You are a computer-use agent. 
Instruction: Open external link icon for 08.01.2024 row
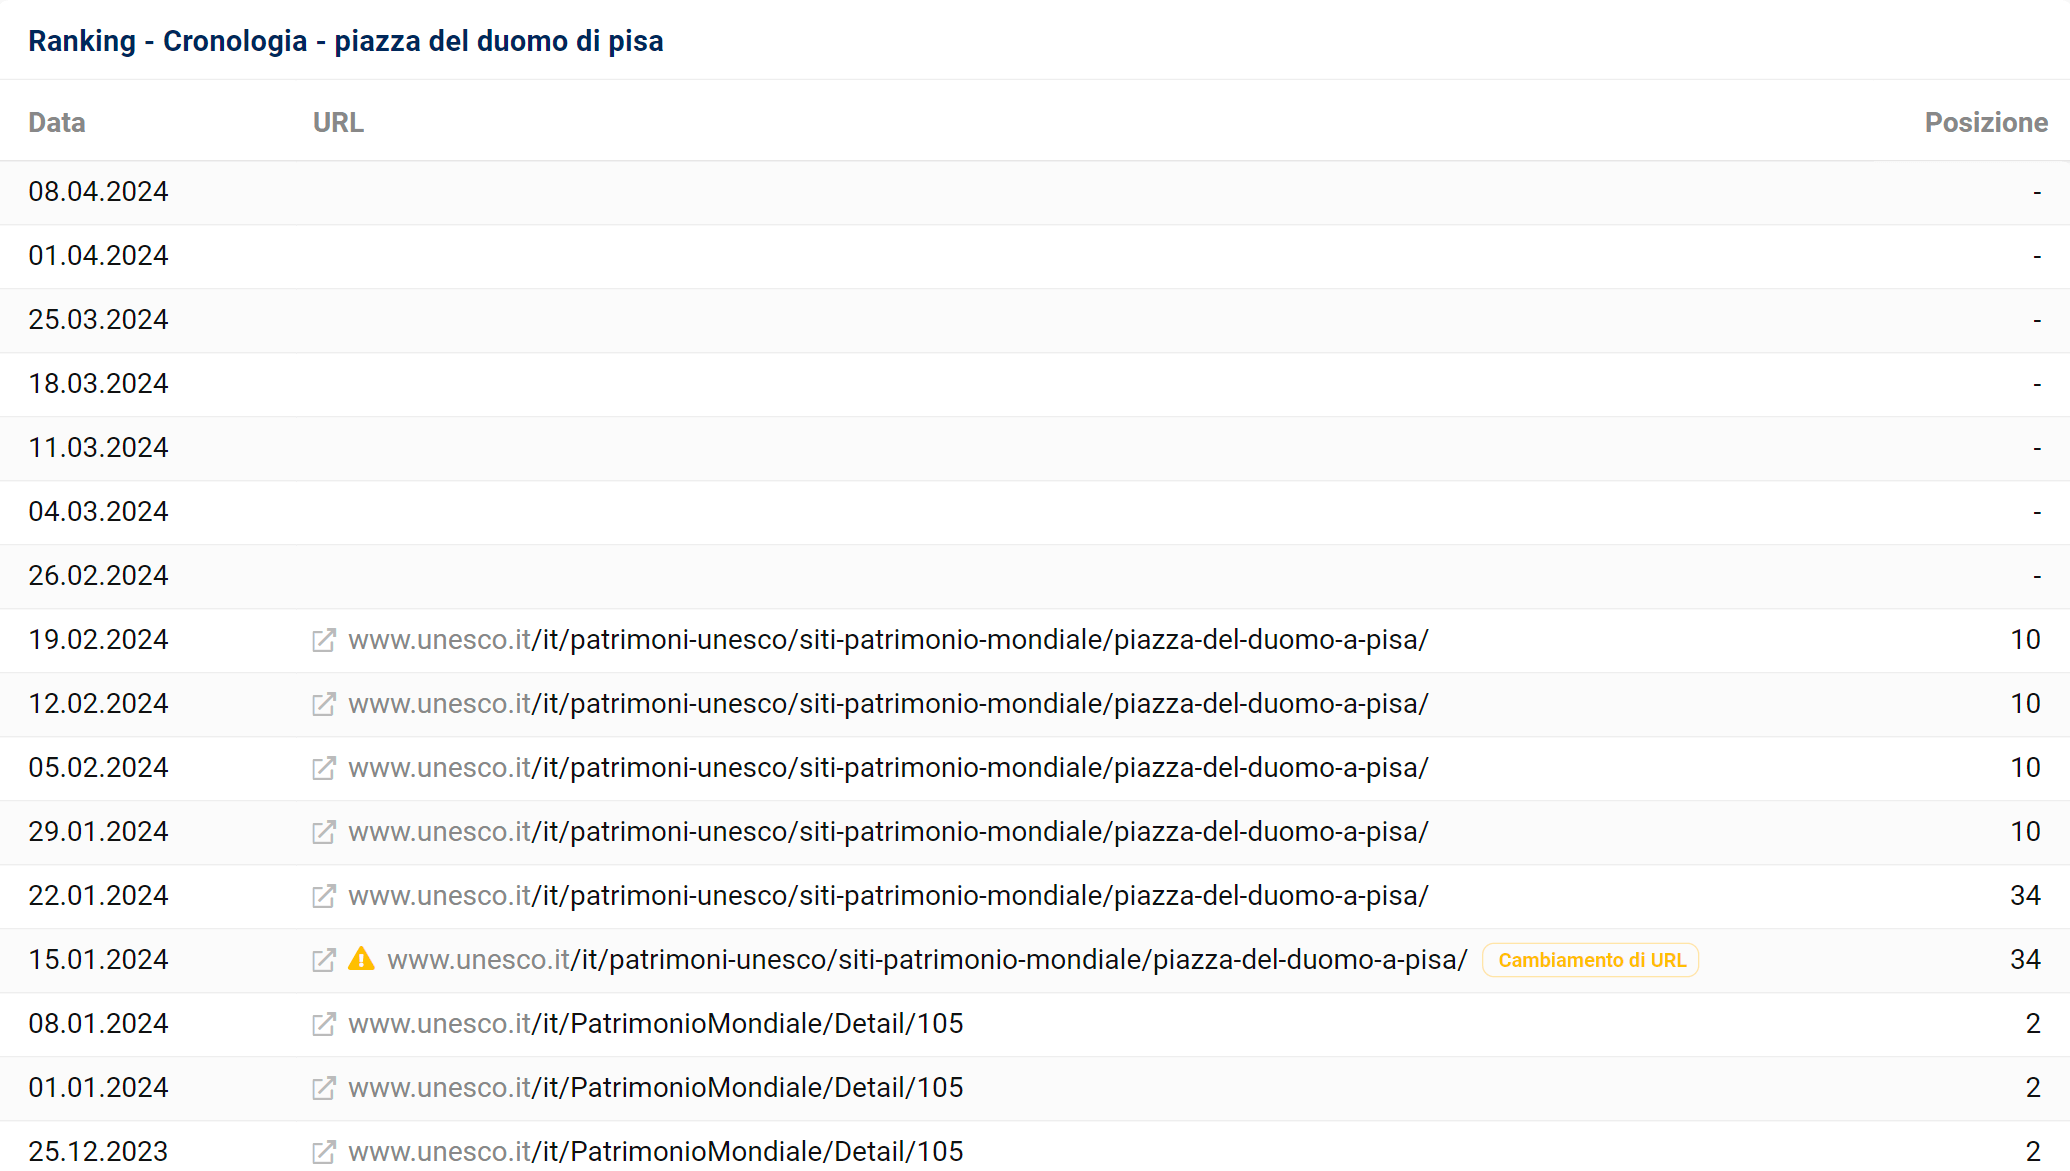(323, 1025)
